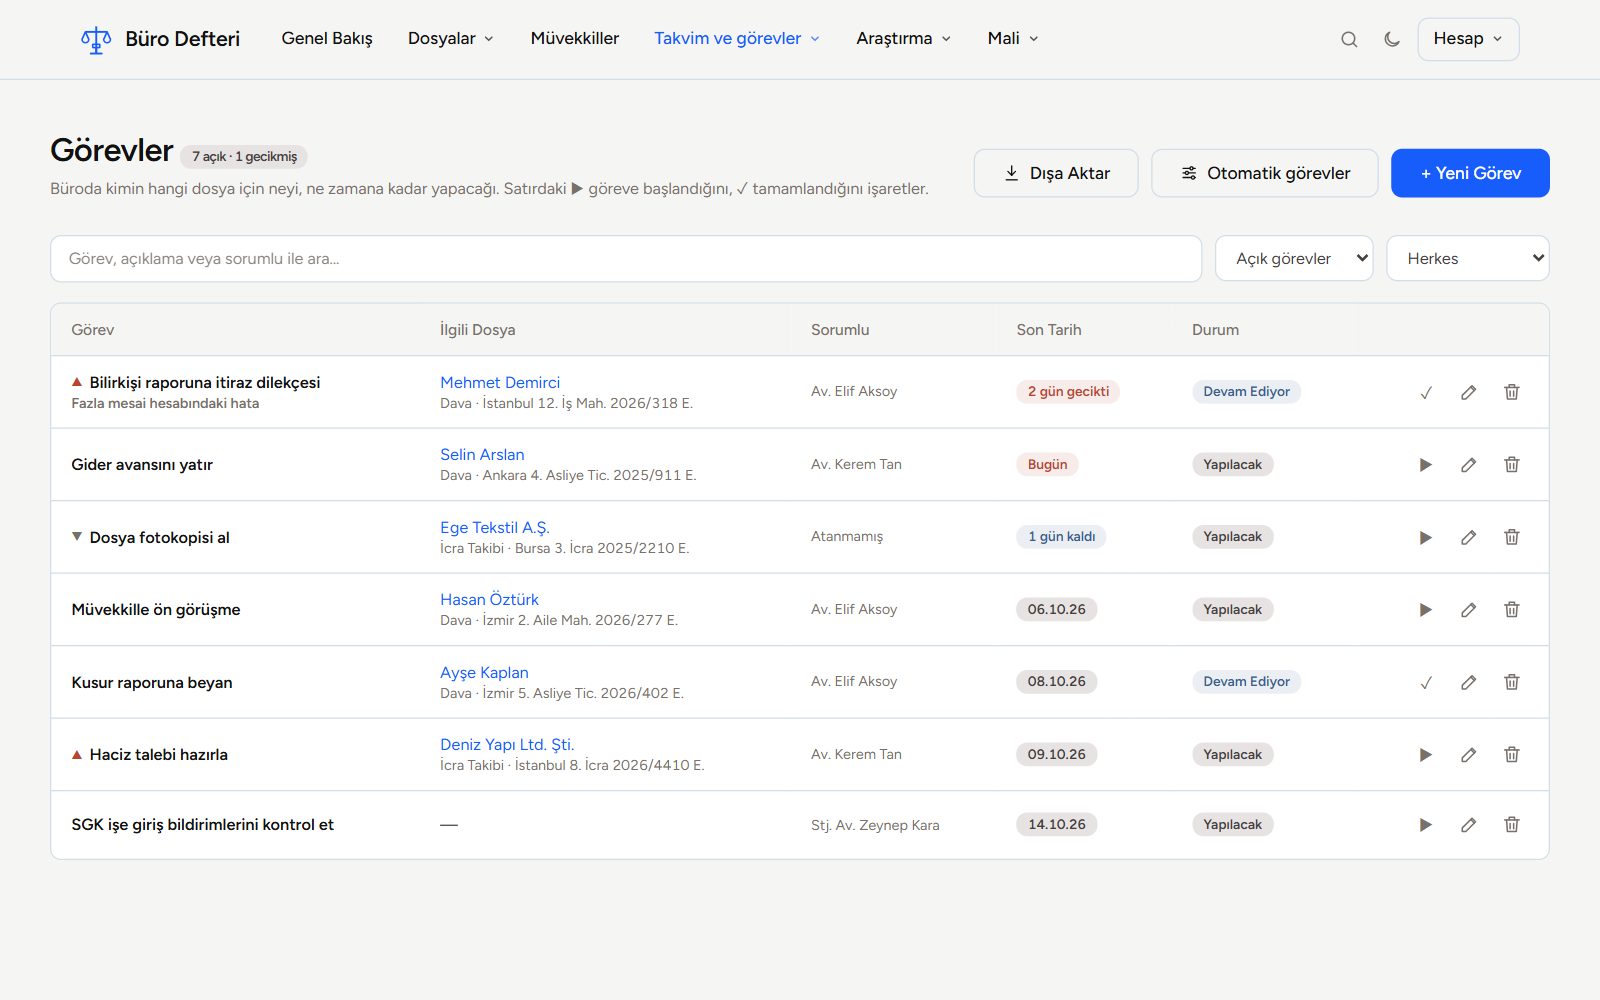Expand the Mali navigation menu

click(x=1013, y=39)
